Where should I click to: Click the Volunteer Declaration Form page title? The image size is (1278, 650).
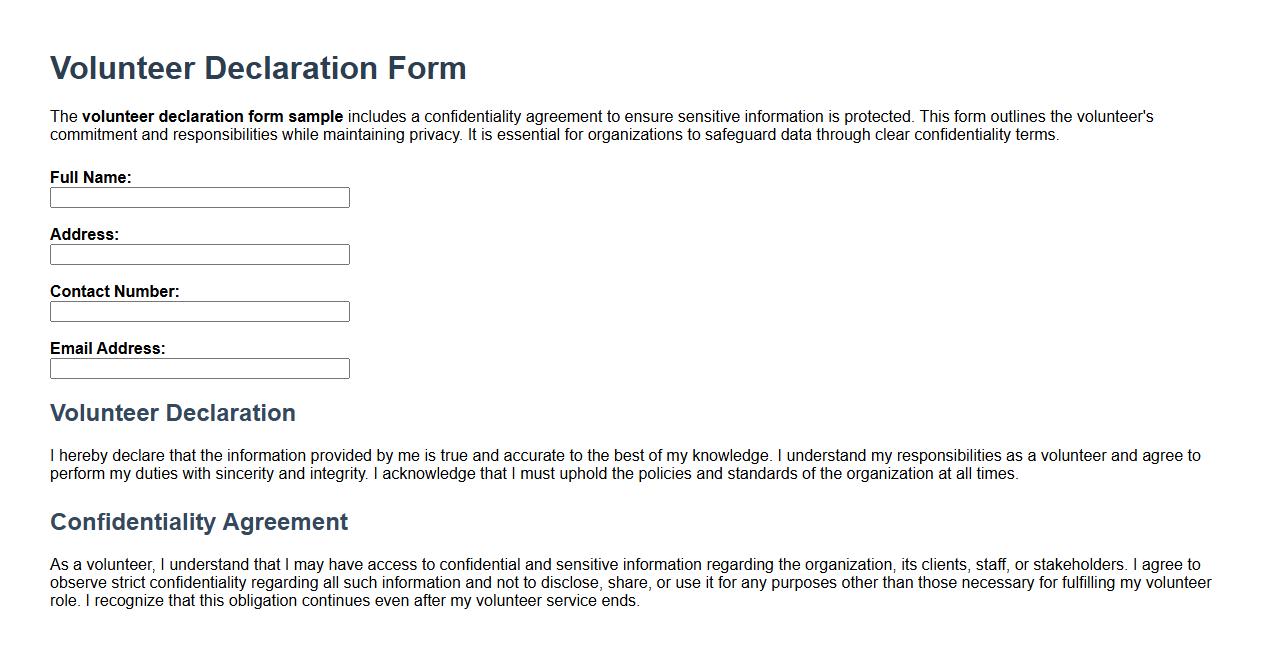pyautogui.click(x=258, y=68)
